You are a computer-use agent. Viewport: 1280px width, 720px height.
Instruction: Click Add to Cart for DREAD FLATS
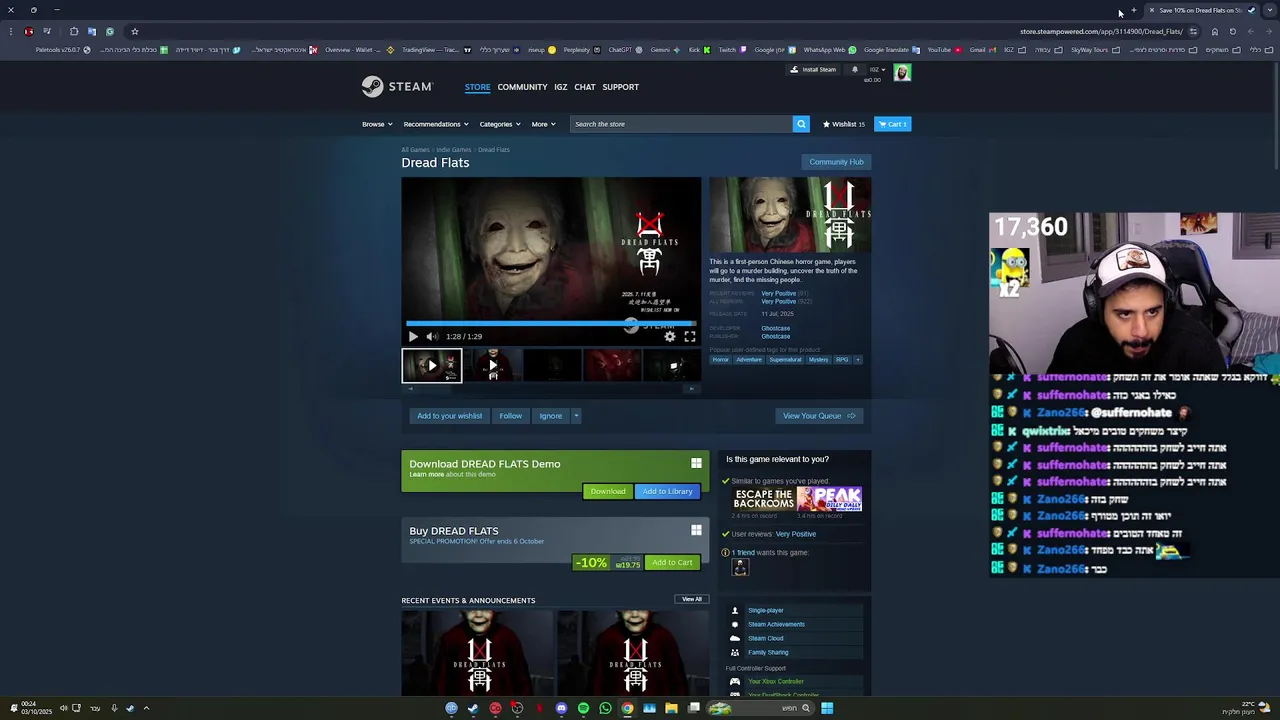(672, 562)
